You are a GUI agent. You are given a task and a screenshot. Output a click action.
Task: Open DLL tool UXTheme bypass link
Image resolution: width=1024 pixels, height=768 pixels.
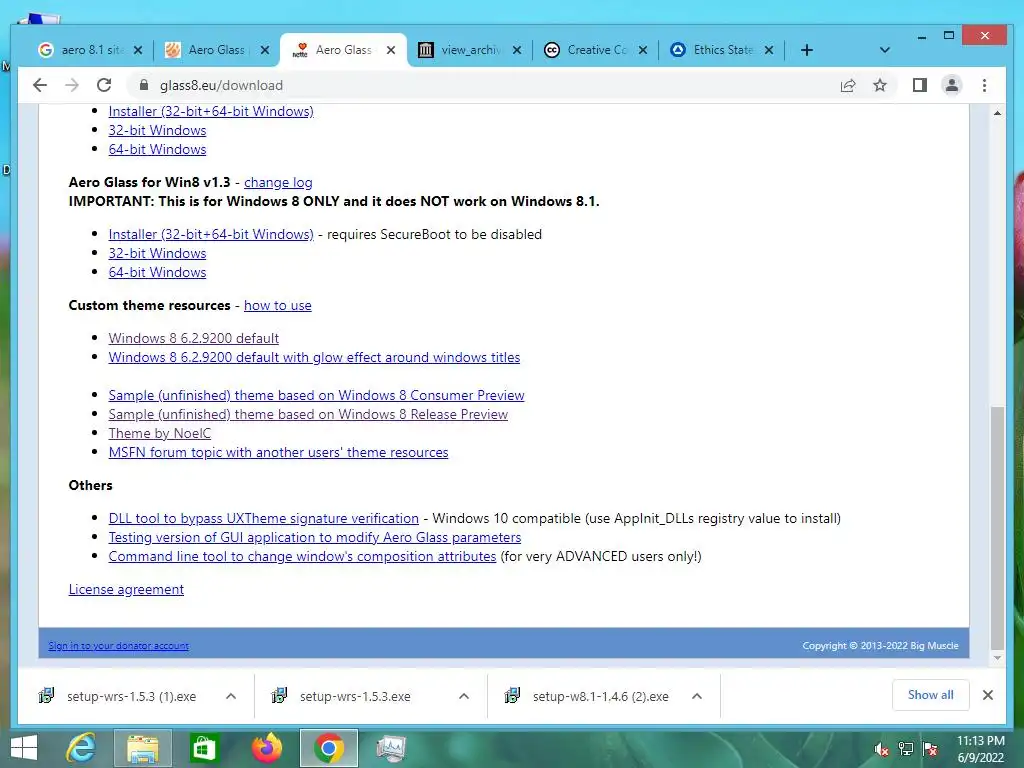click(263, 518)
